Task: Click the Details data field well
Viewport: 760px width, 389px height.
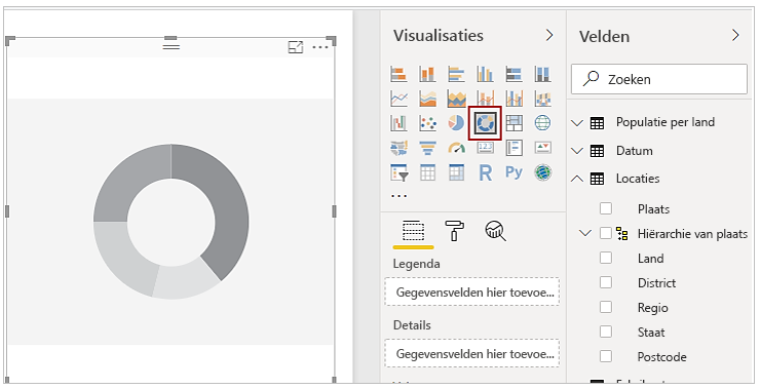Action: tap(472, 353)
